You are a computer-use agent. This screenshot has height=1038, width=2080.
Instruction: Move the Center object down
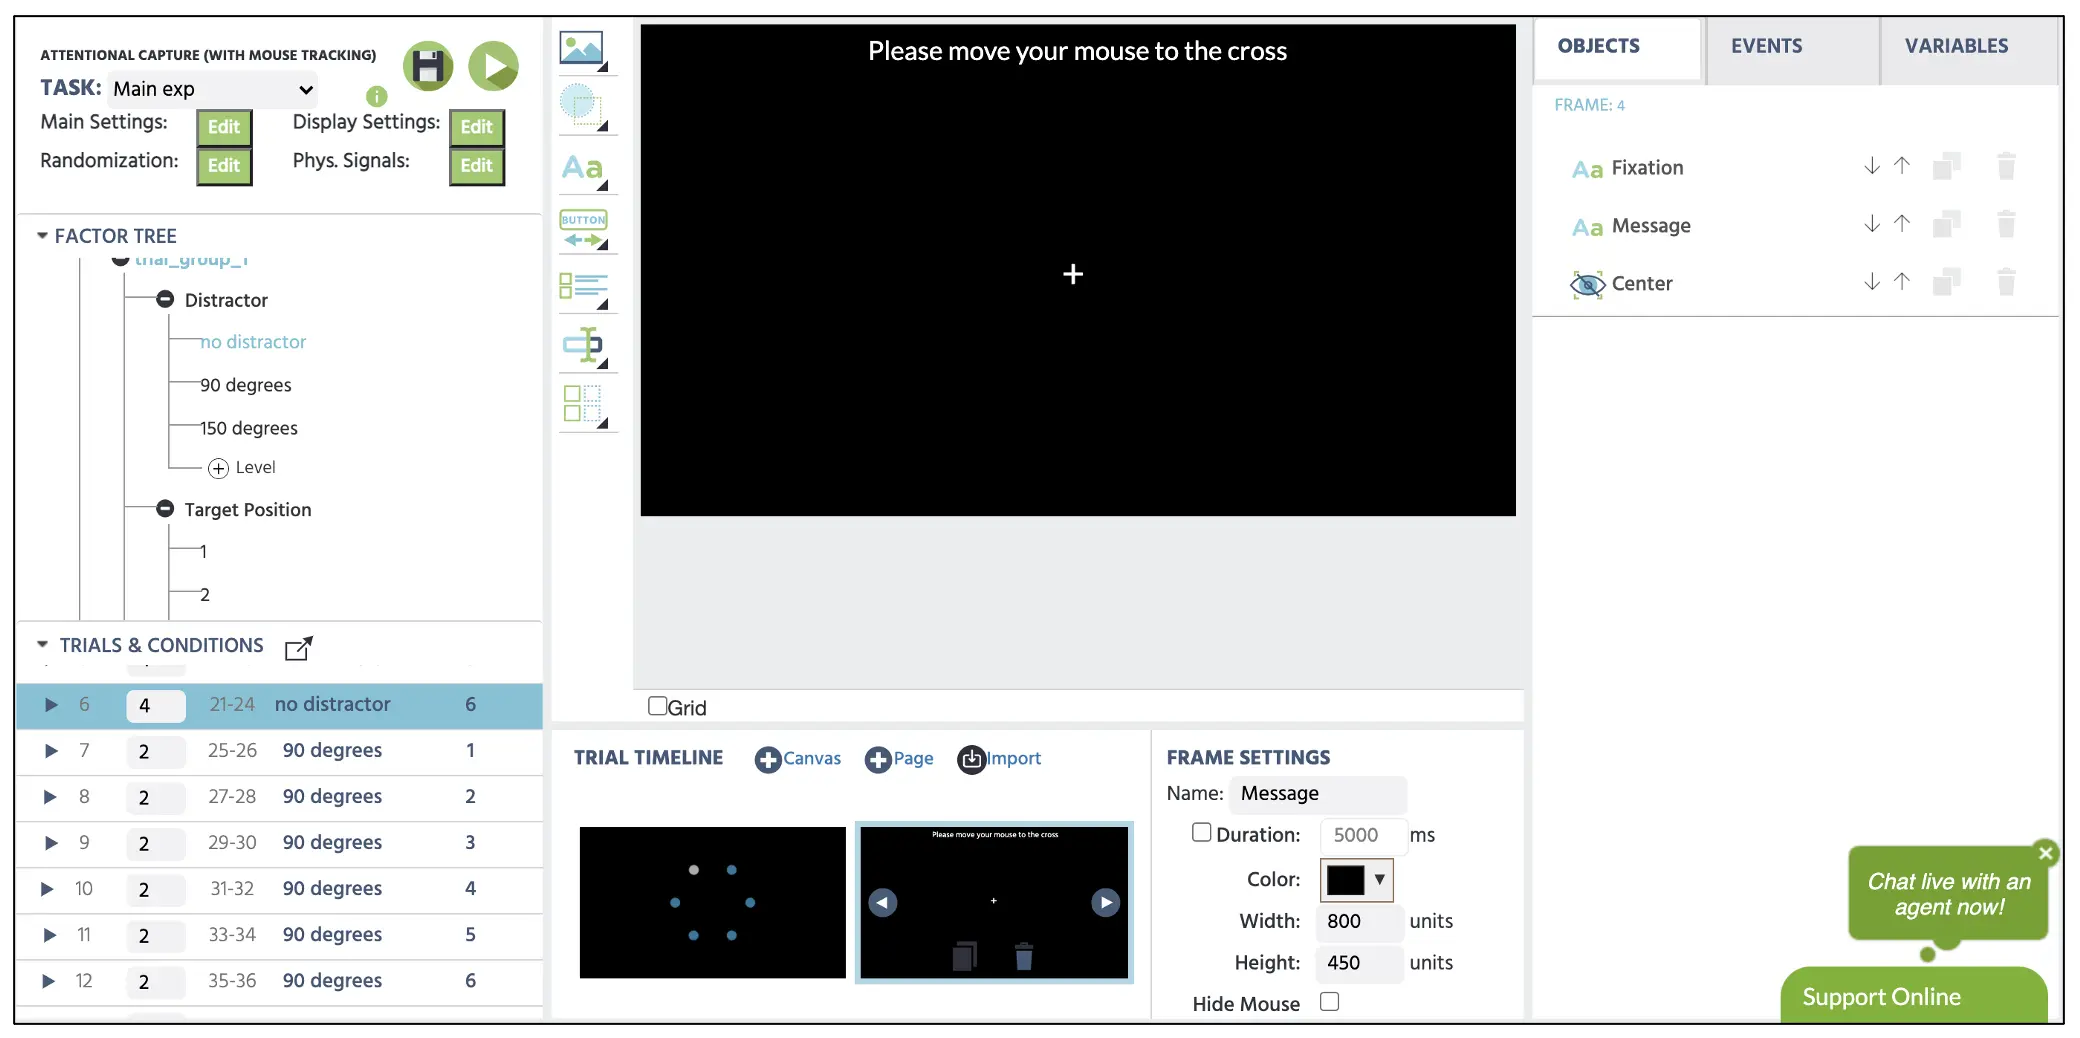coord(1872,282)
